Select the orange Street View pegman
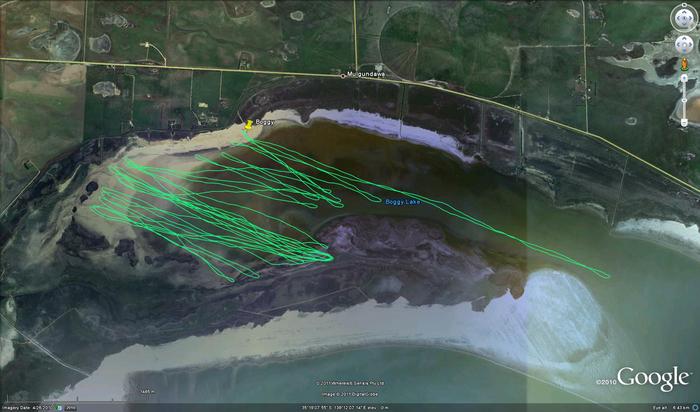The width and height of the screenshot is (700, 412). tap(683, 64)
